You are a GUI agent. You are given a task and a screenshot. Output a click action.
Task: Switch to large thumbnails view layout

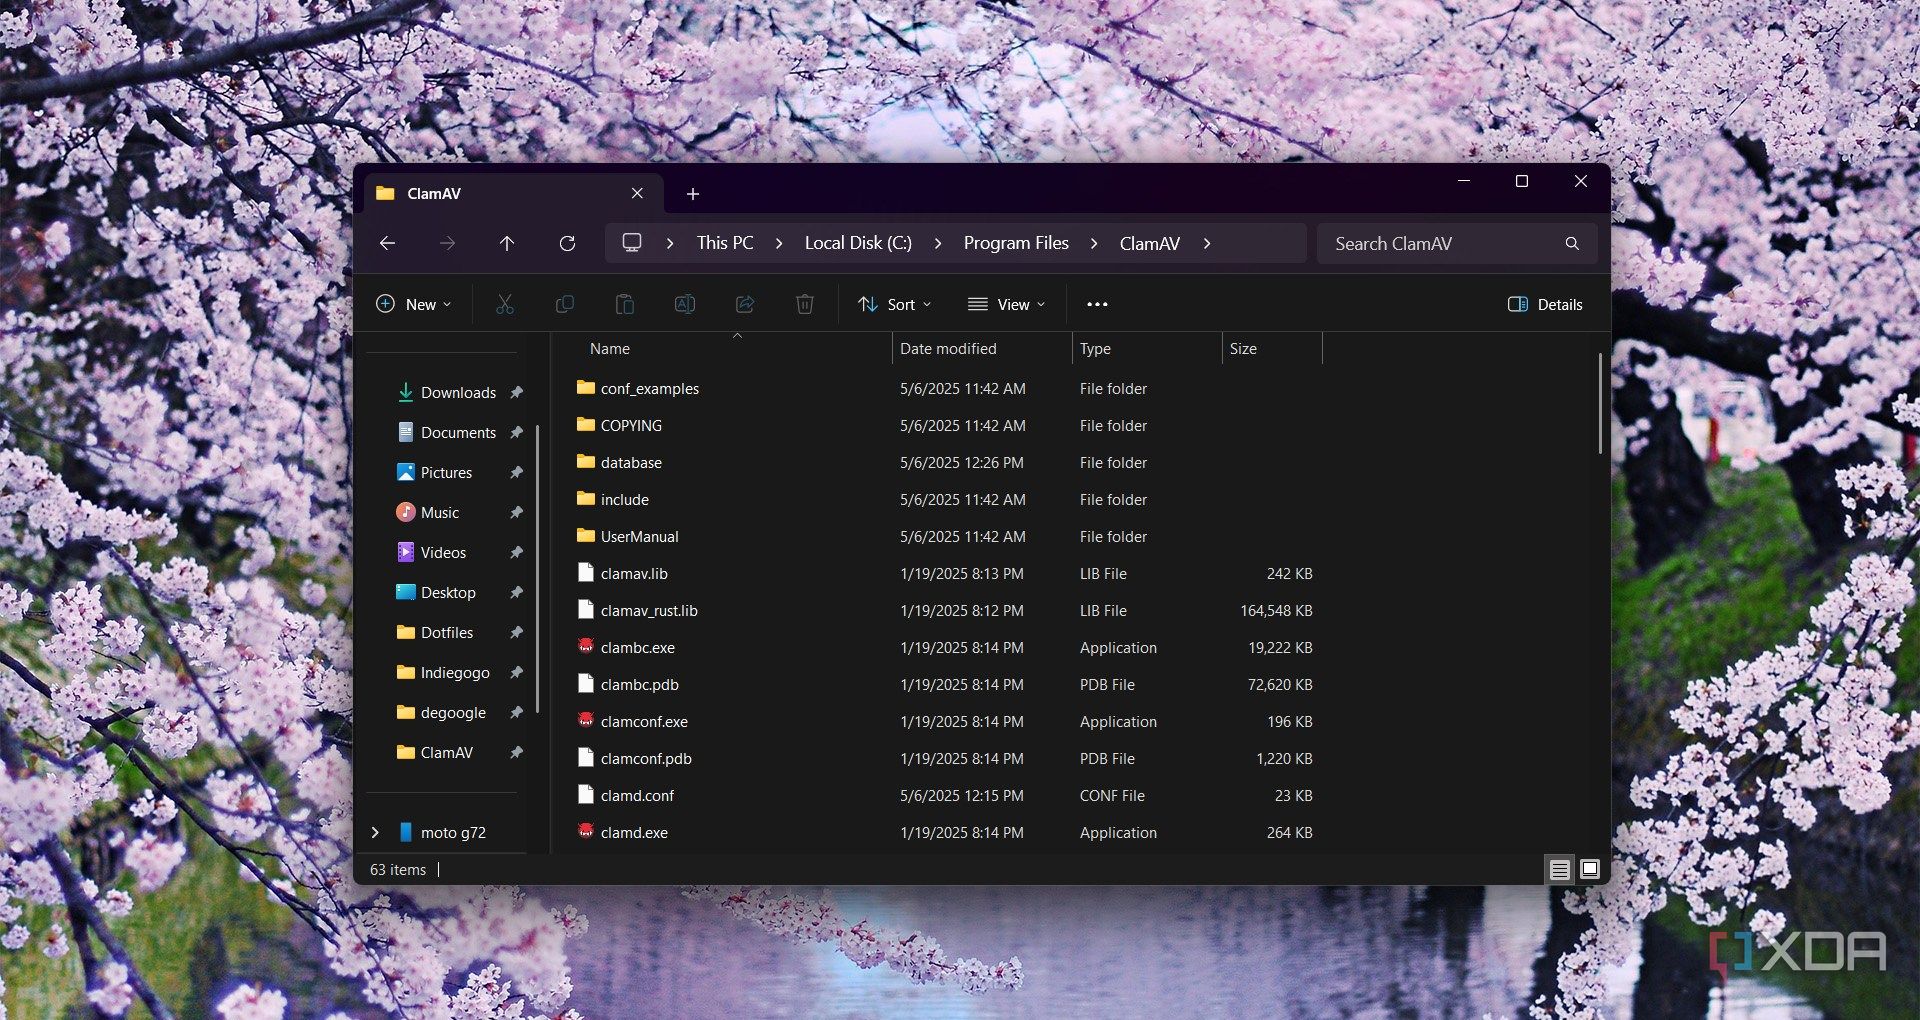pyautogui.click(x=1589, y=869)
